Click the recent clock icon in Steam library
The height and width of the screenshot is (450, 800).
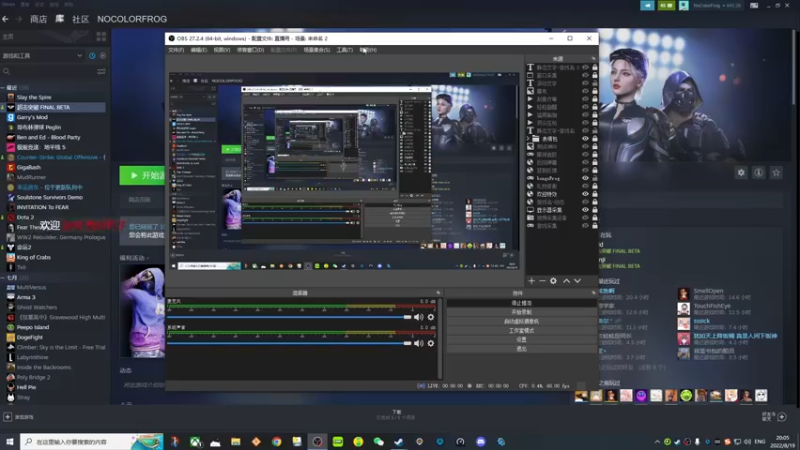coord(92,56)
